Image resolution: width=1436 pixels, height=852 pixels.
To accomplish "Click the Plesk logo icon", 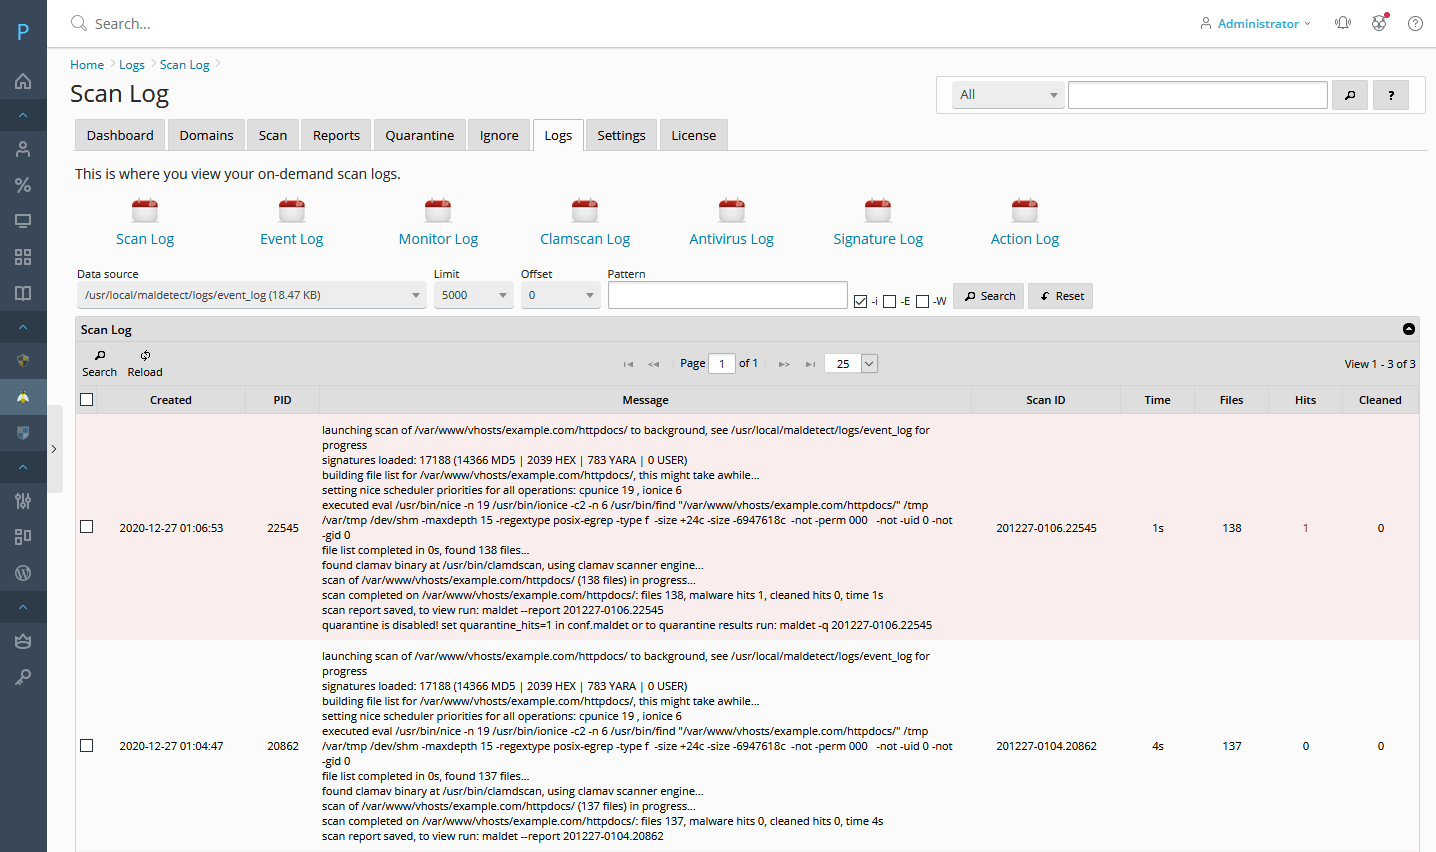I will pos(23,32).
